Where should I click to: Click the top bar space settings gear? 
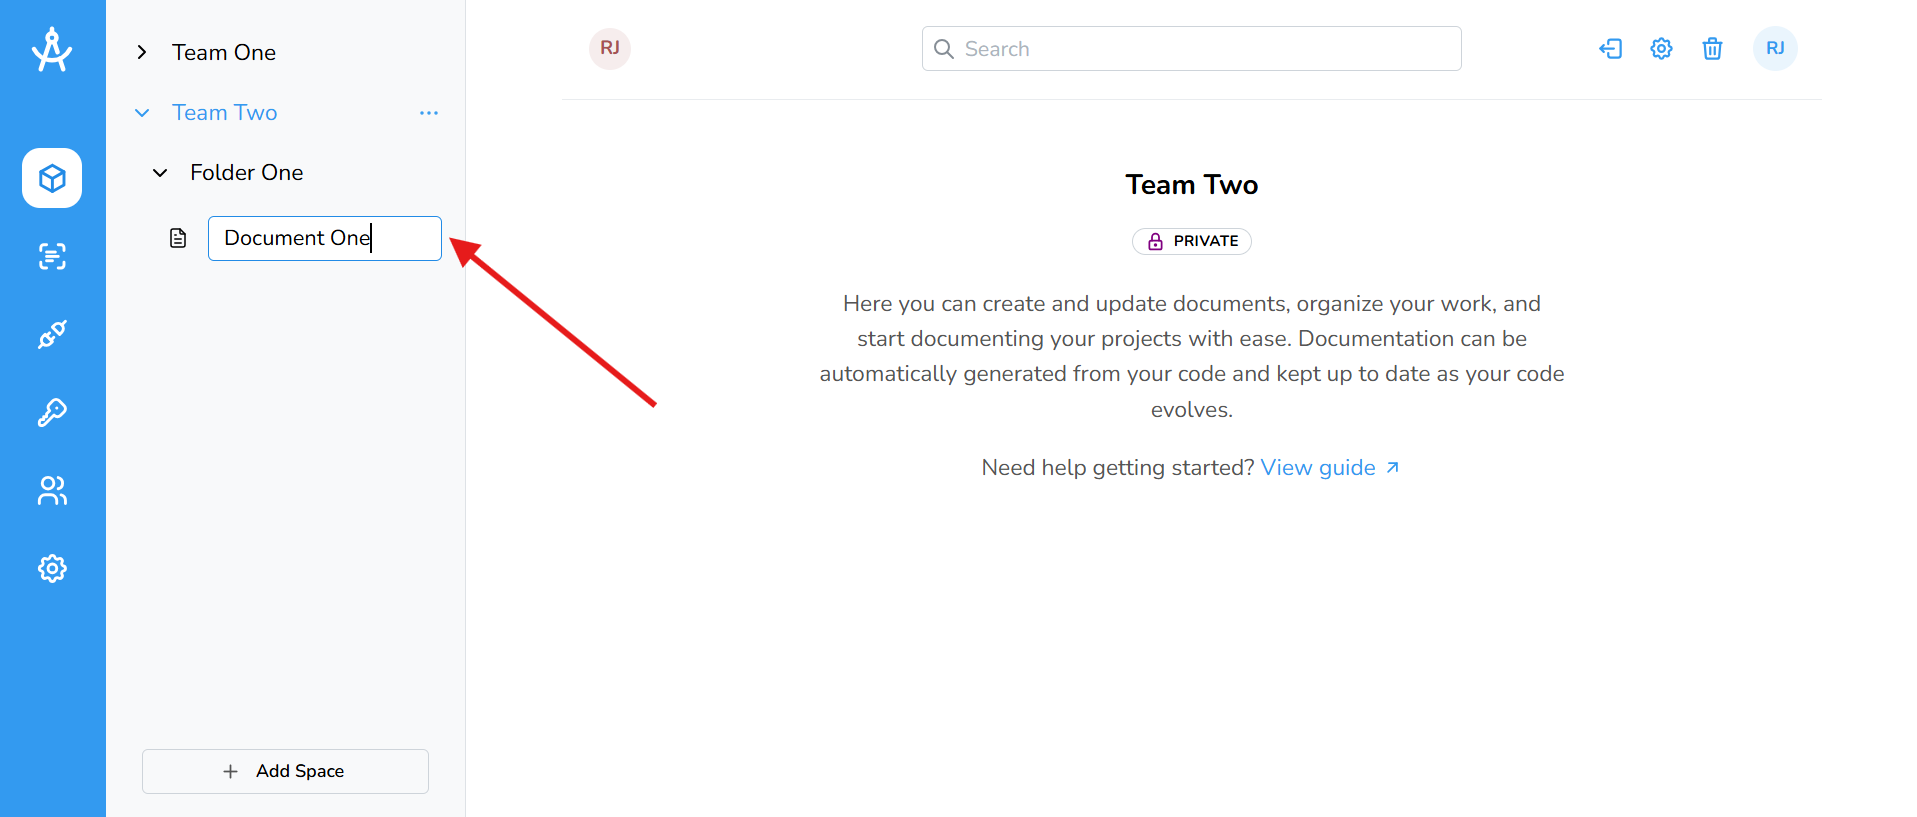[1661, 49]
